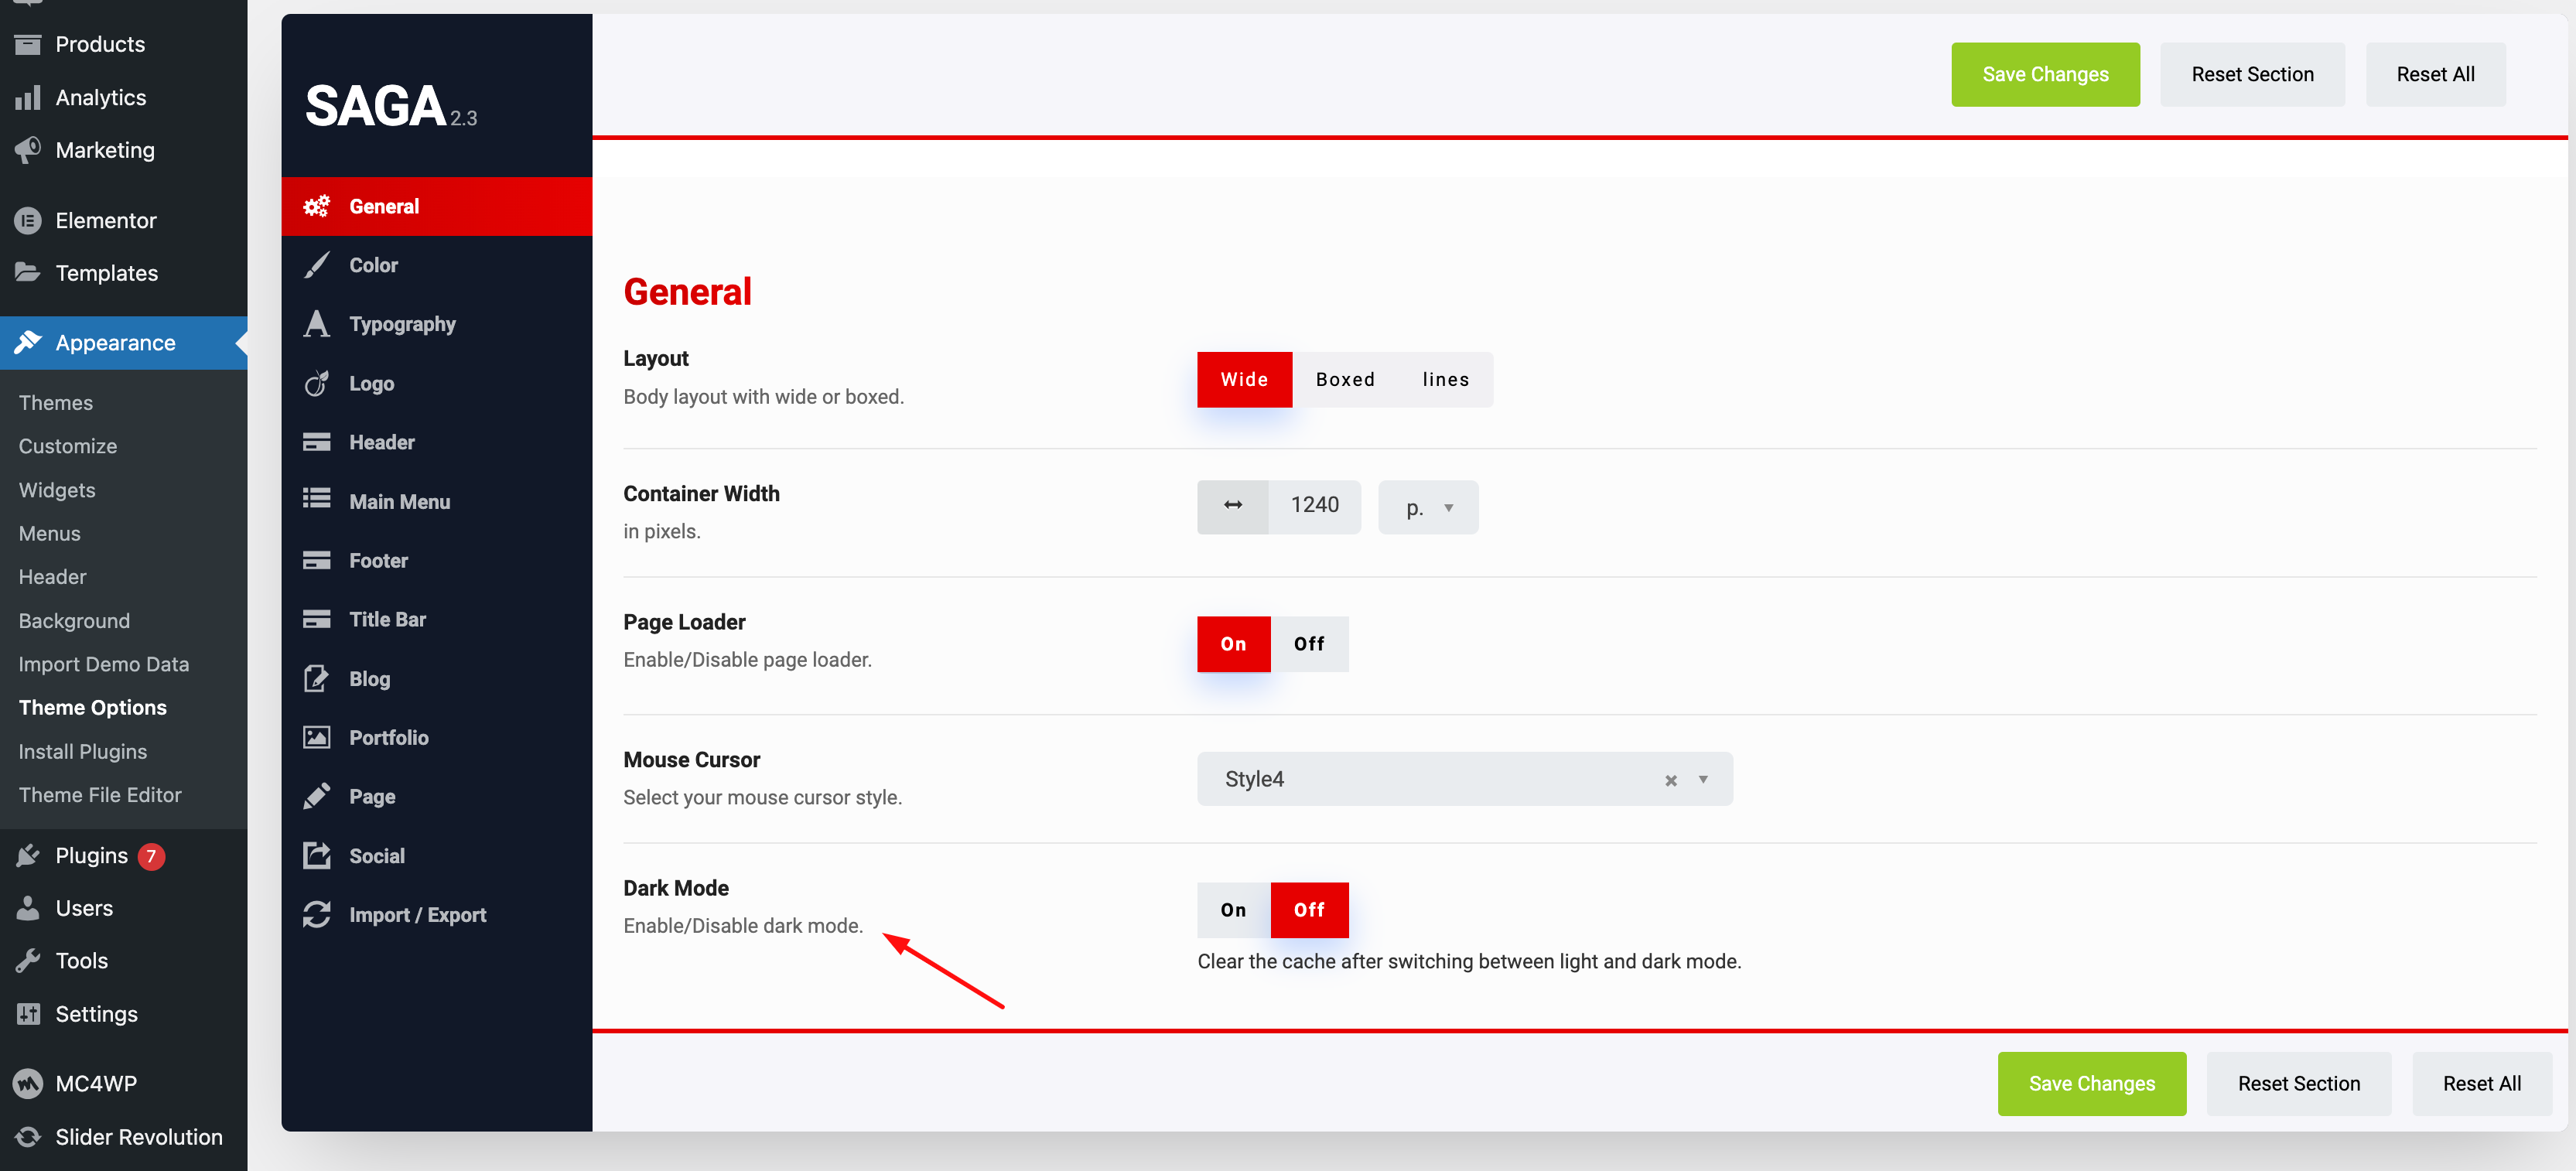
Task: Open Widgets under Appearance
Action: [57, 490]
